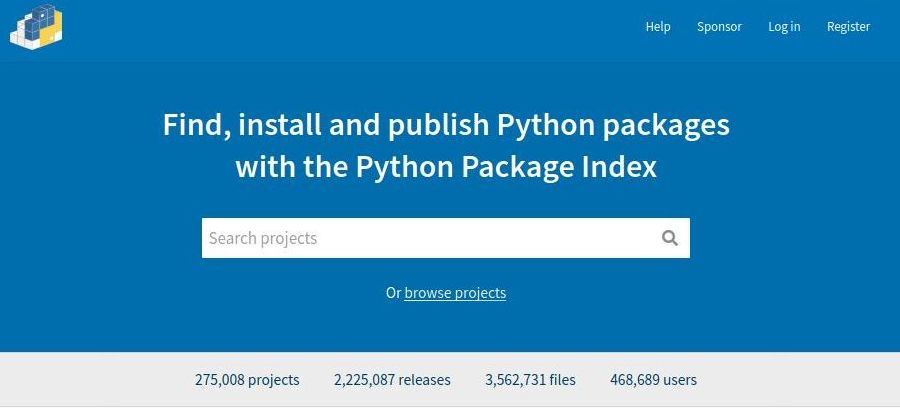This screenshot has height=408, width=900.
Task: Select the 275,008 projects statistic text
Action: coord(247,380)
